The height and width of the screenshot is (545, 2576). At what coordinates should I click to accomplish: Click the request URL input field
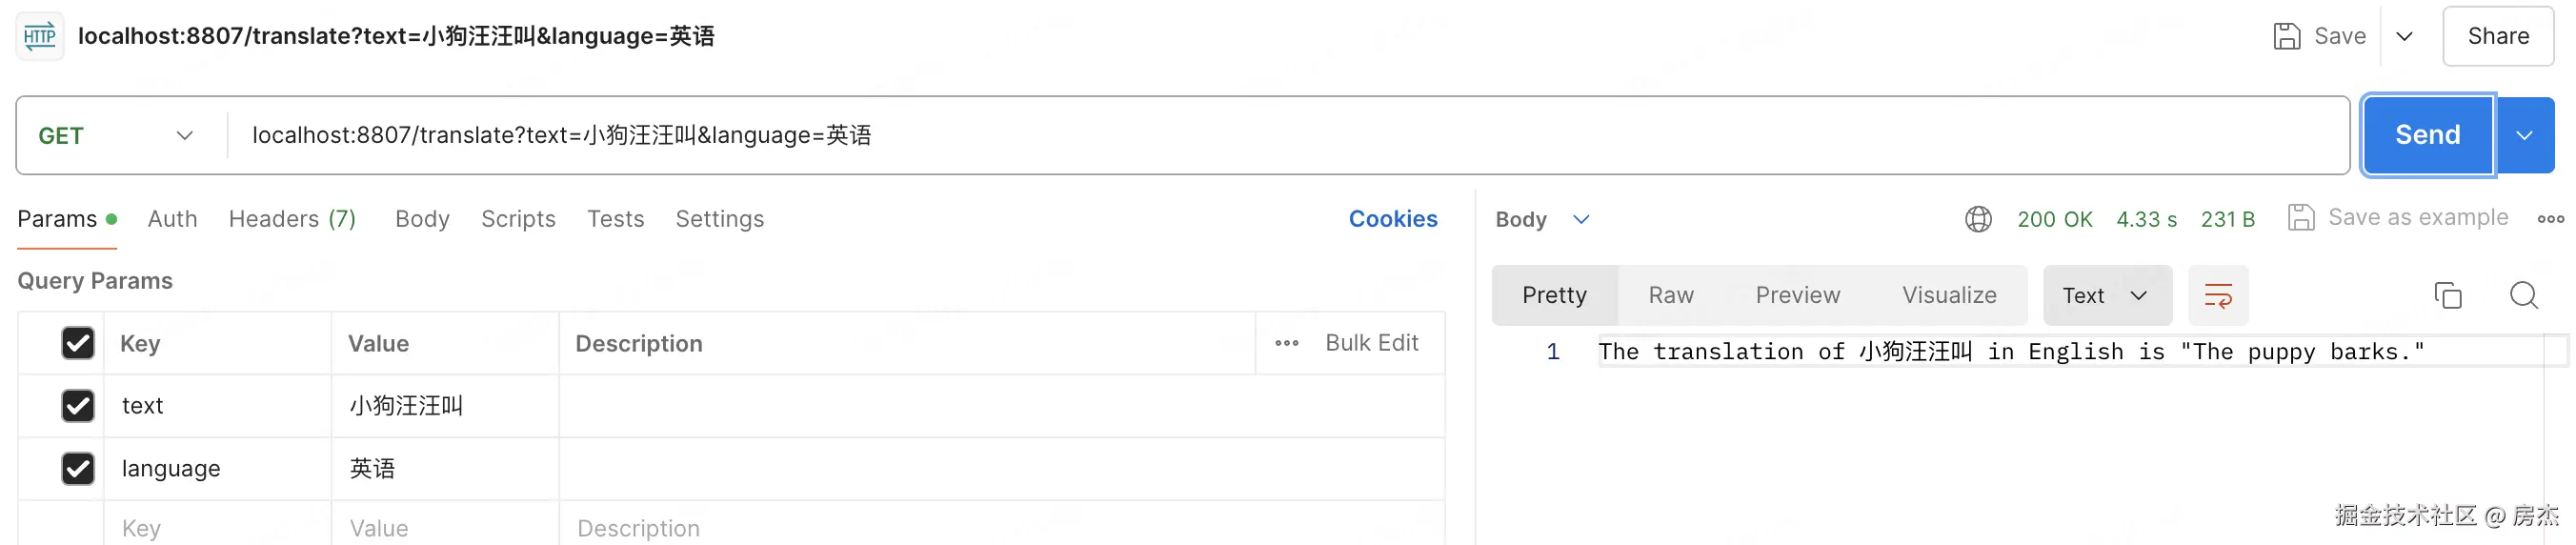1200,136
